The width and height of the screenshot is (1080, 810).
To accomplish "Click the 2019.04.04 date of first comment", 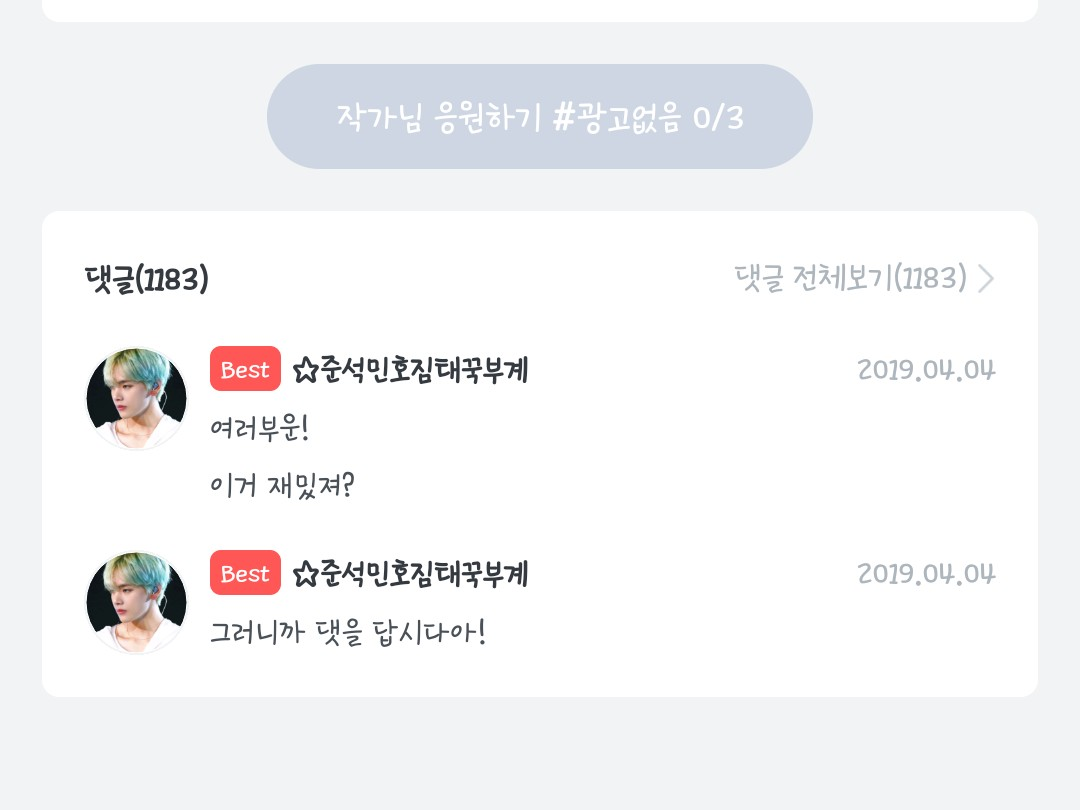I will click(x=926, y=370).
